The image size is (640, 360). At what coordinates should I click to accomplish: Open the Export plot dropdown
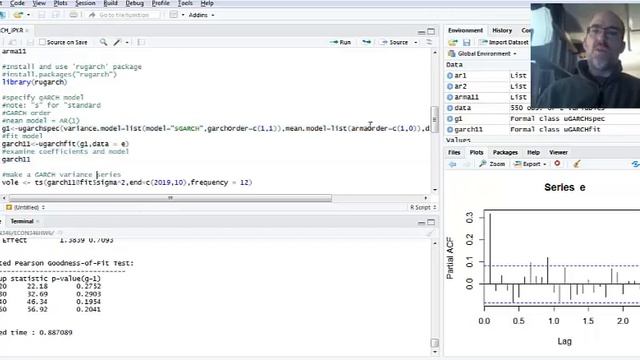(x=531, y=164)
